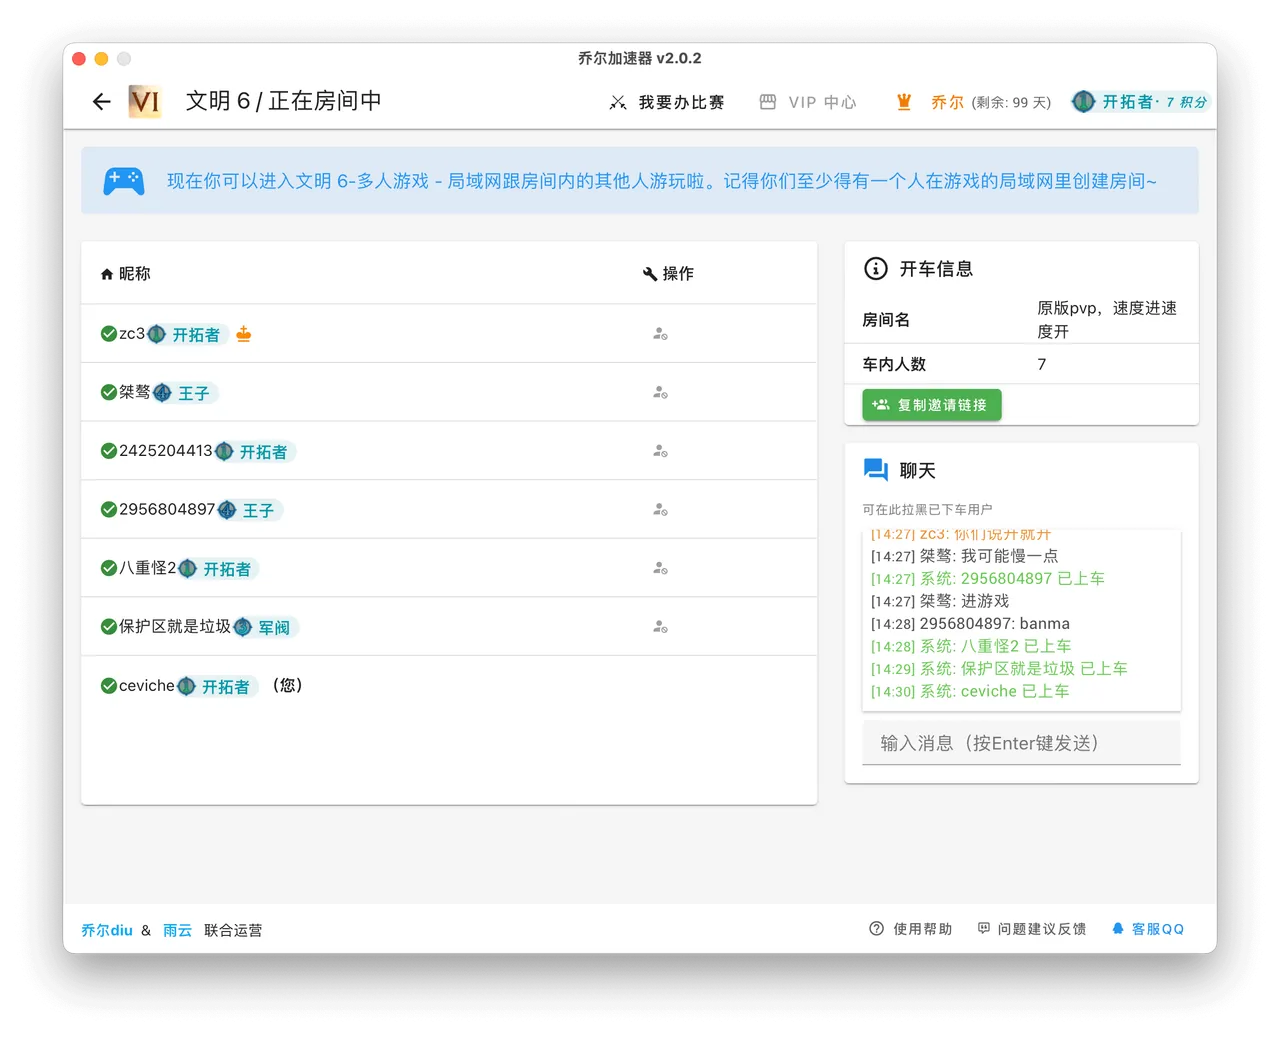Viewport: 1280px width, 1037px height.
Task: Click chat message 桀骜: 进游戏
Action: click(x=940, y=601)
